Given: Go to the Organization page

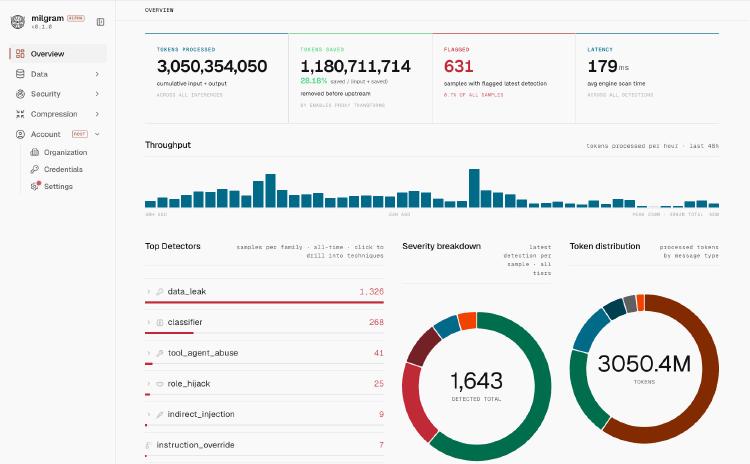Looking at the screenshot, I should pyautogui.click(x=66, y=152).
